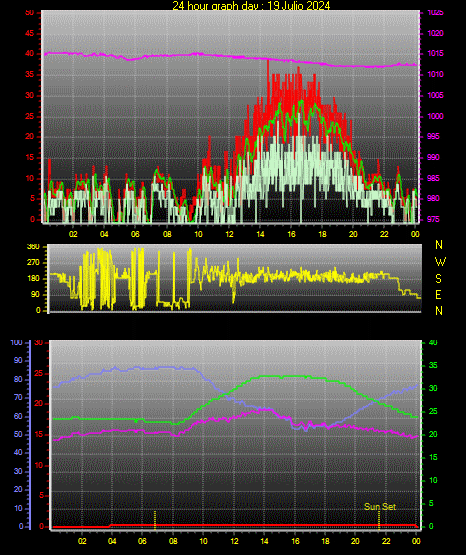Click the Sun Set label
Viewport: 466px width, 555px height.
pyautogui.click(x=380, y=507)
